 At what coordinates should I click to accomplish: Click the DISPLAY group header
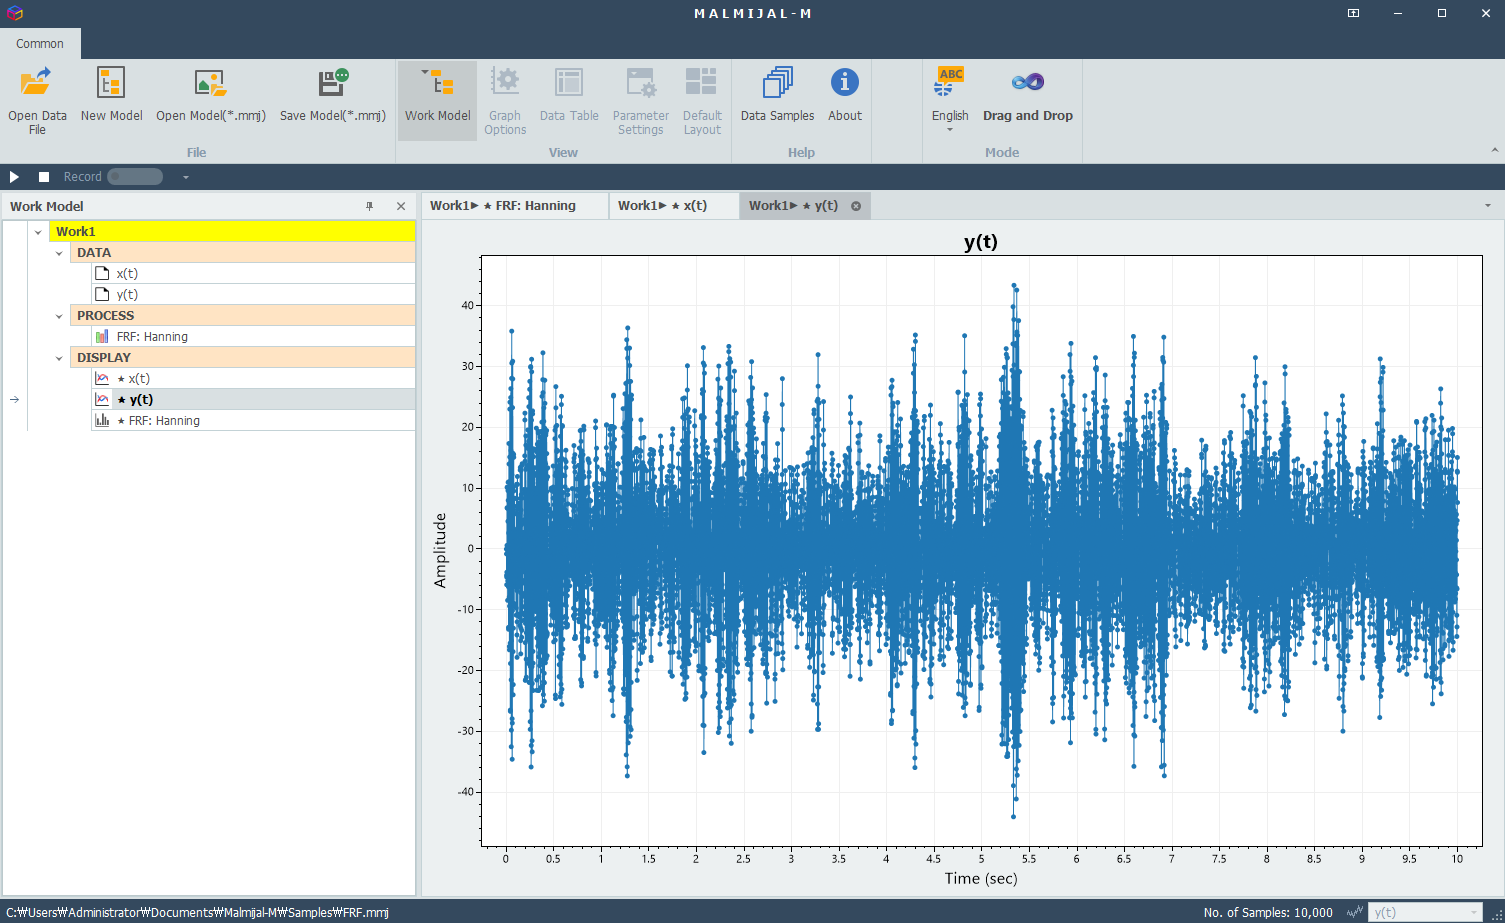[243, 358]
